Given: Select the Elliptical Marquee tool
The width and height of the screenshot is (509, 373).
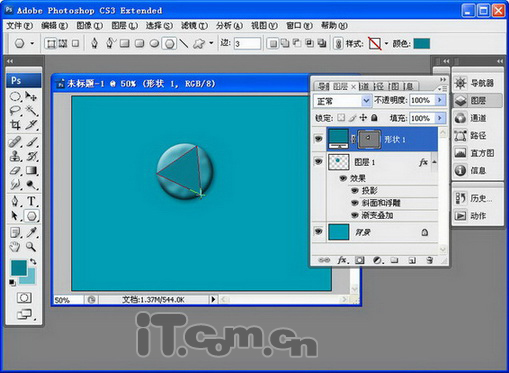Looking at the screenshot, I should coord(15,97).
